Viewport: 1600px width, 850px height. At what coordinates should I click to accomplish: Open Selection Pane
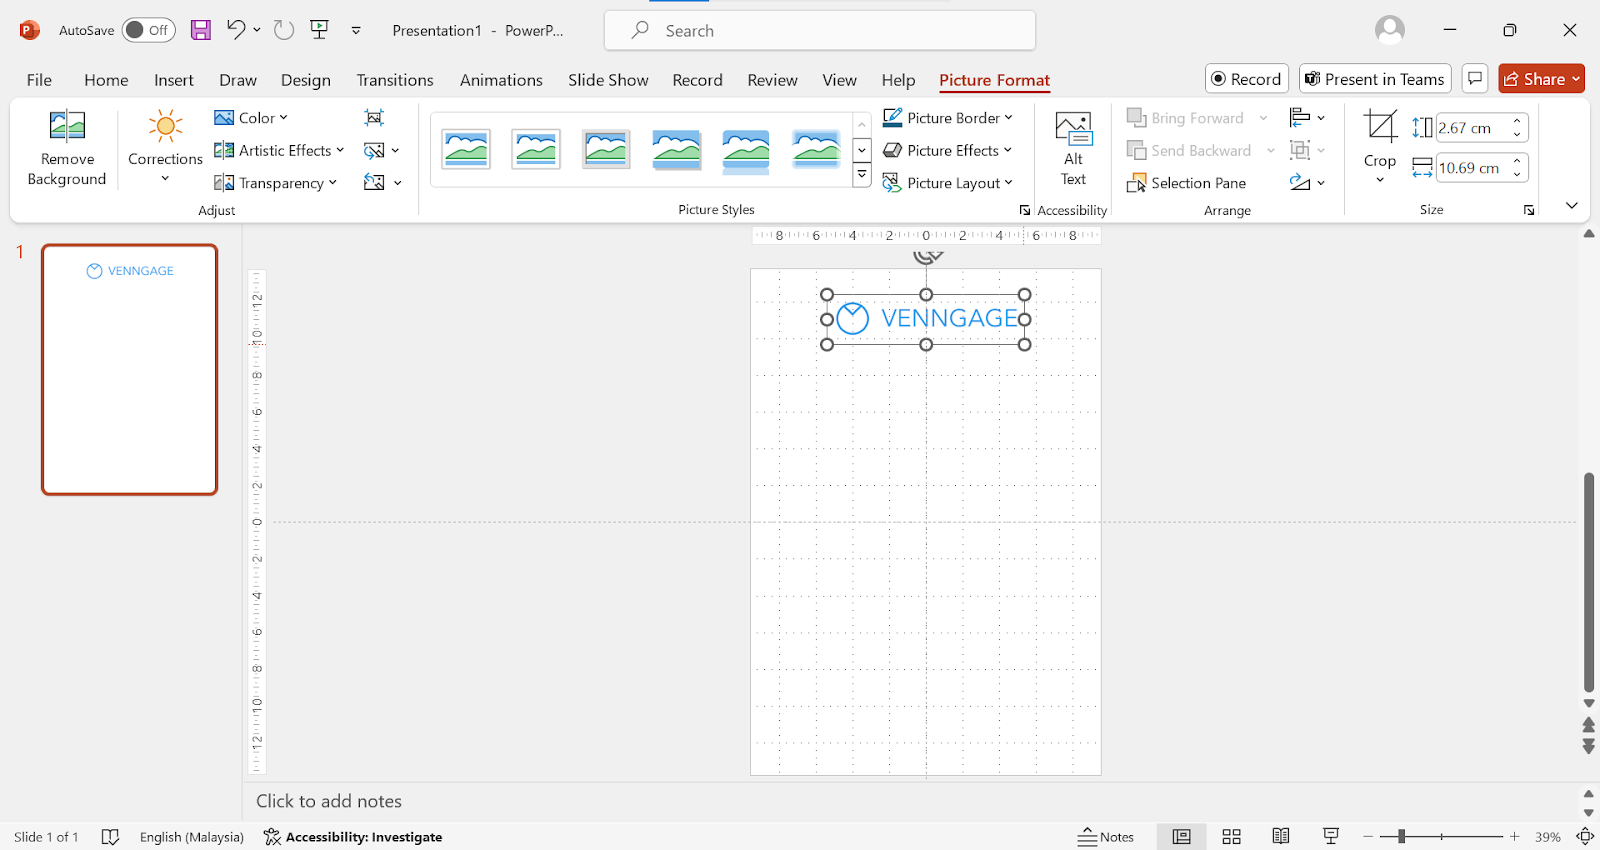coord(1187,183)
